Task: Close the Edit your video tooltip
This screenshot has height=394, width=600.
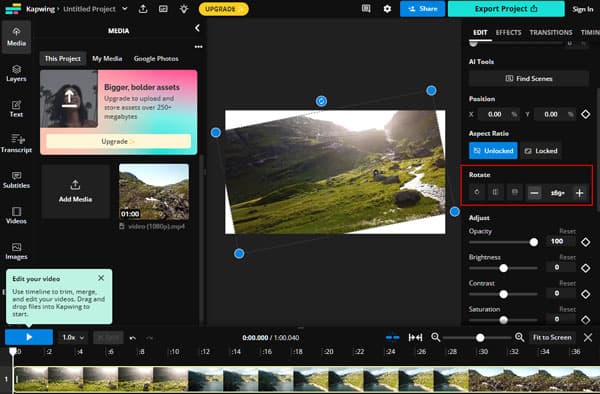Action: [101, 278]
